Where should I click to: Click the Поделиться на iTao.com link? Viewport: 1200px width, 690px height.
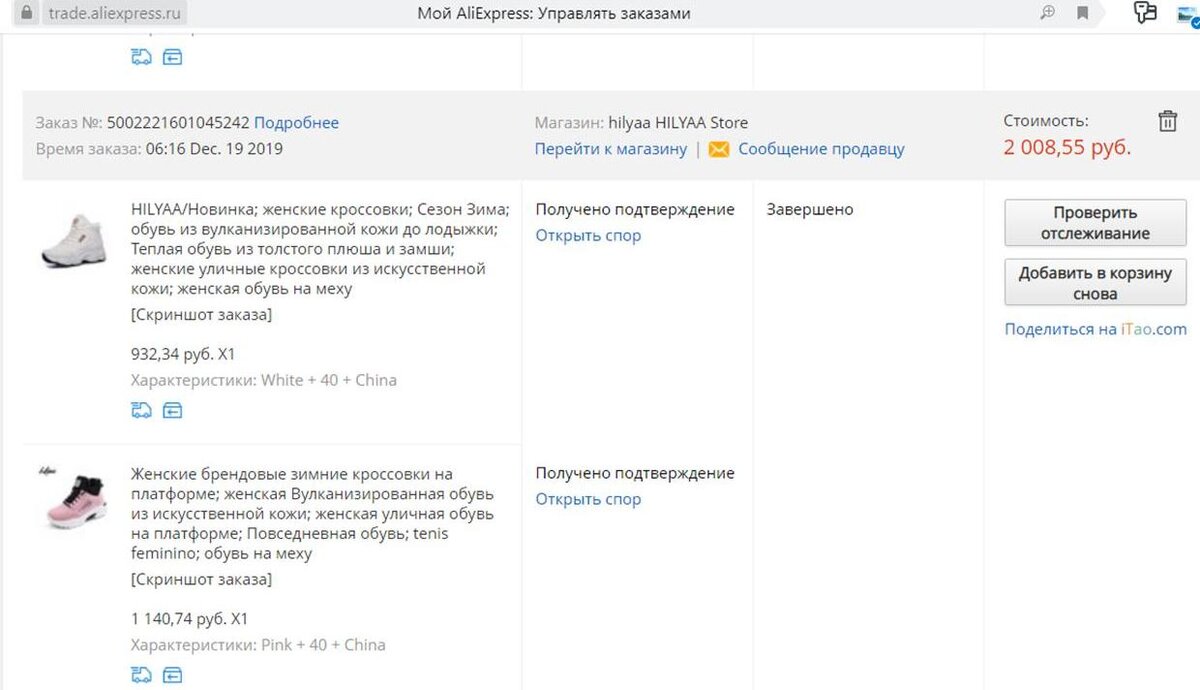1095,329
